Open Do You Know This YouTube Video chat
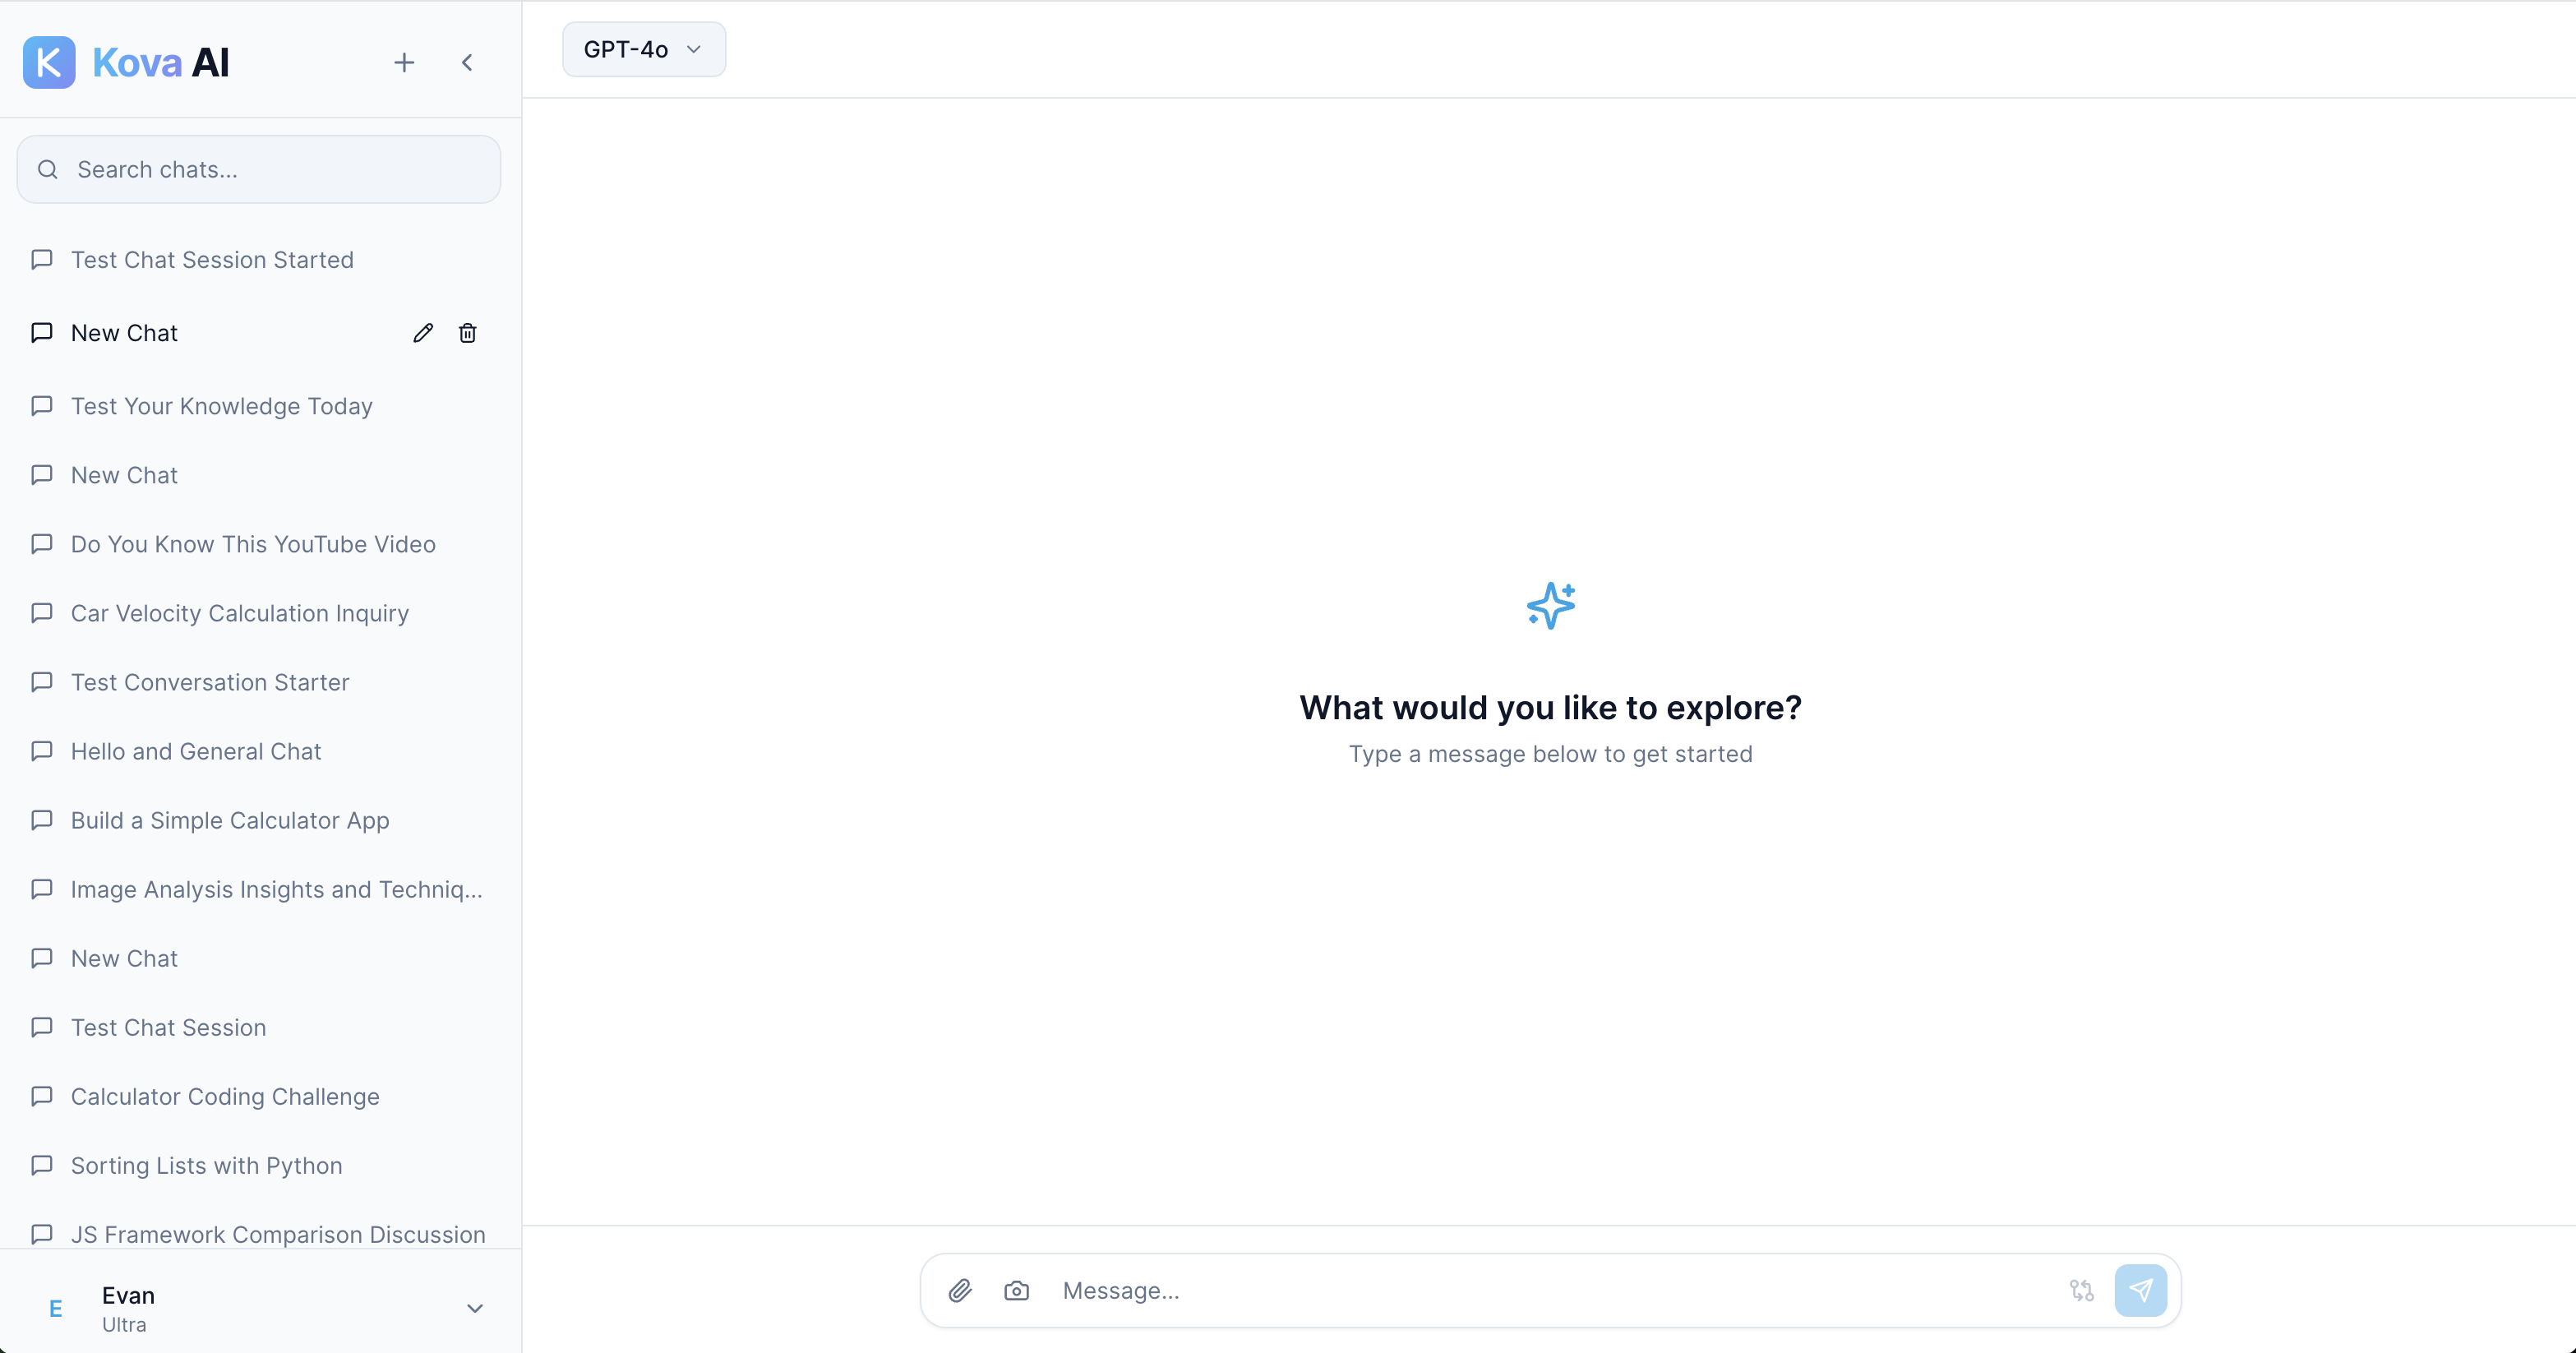This screenshot has height=1353, width=2576. click(x=253, y=544)
